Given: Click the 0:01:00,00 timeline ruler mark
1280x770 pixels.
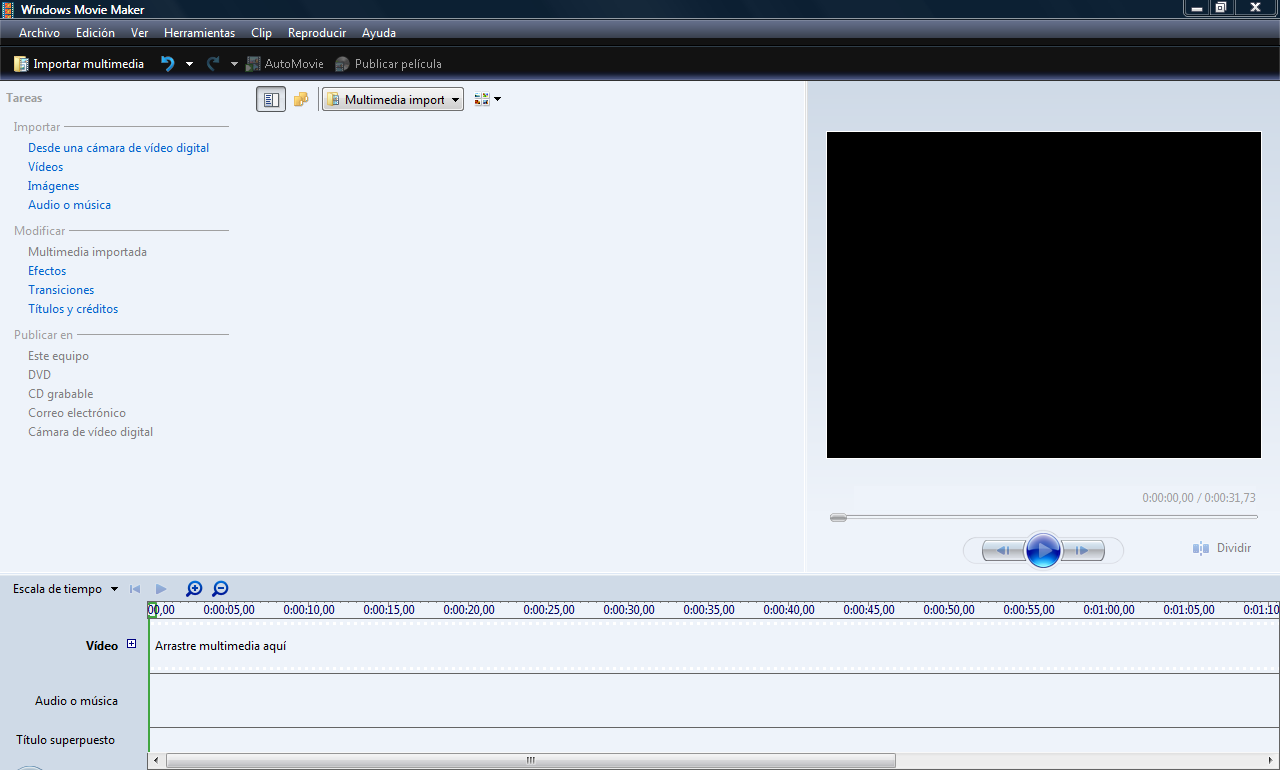Looking at the screenshot, I should pos(1109,609).
